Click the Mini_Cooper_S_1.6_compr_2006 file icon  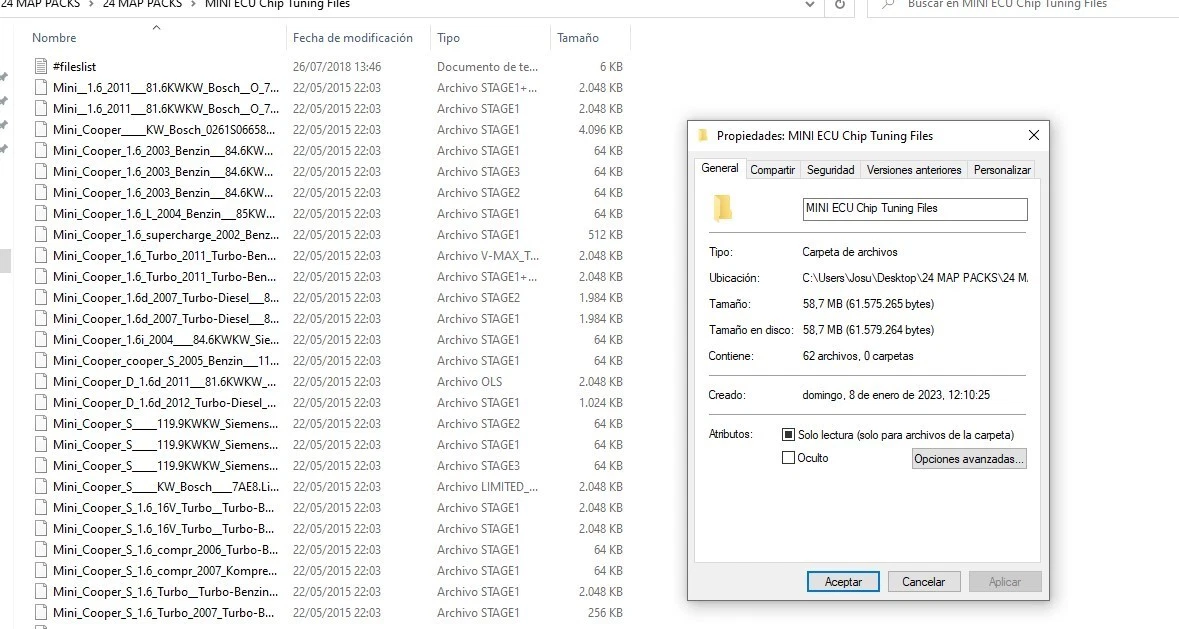[x=41, y=550]
